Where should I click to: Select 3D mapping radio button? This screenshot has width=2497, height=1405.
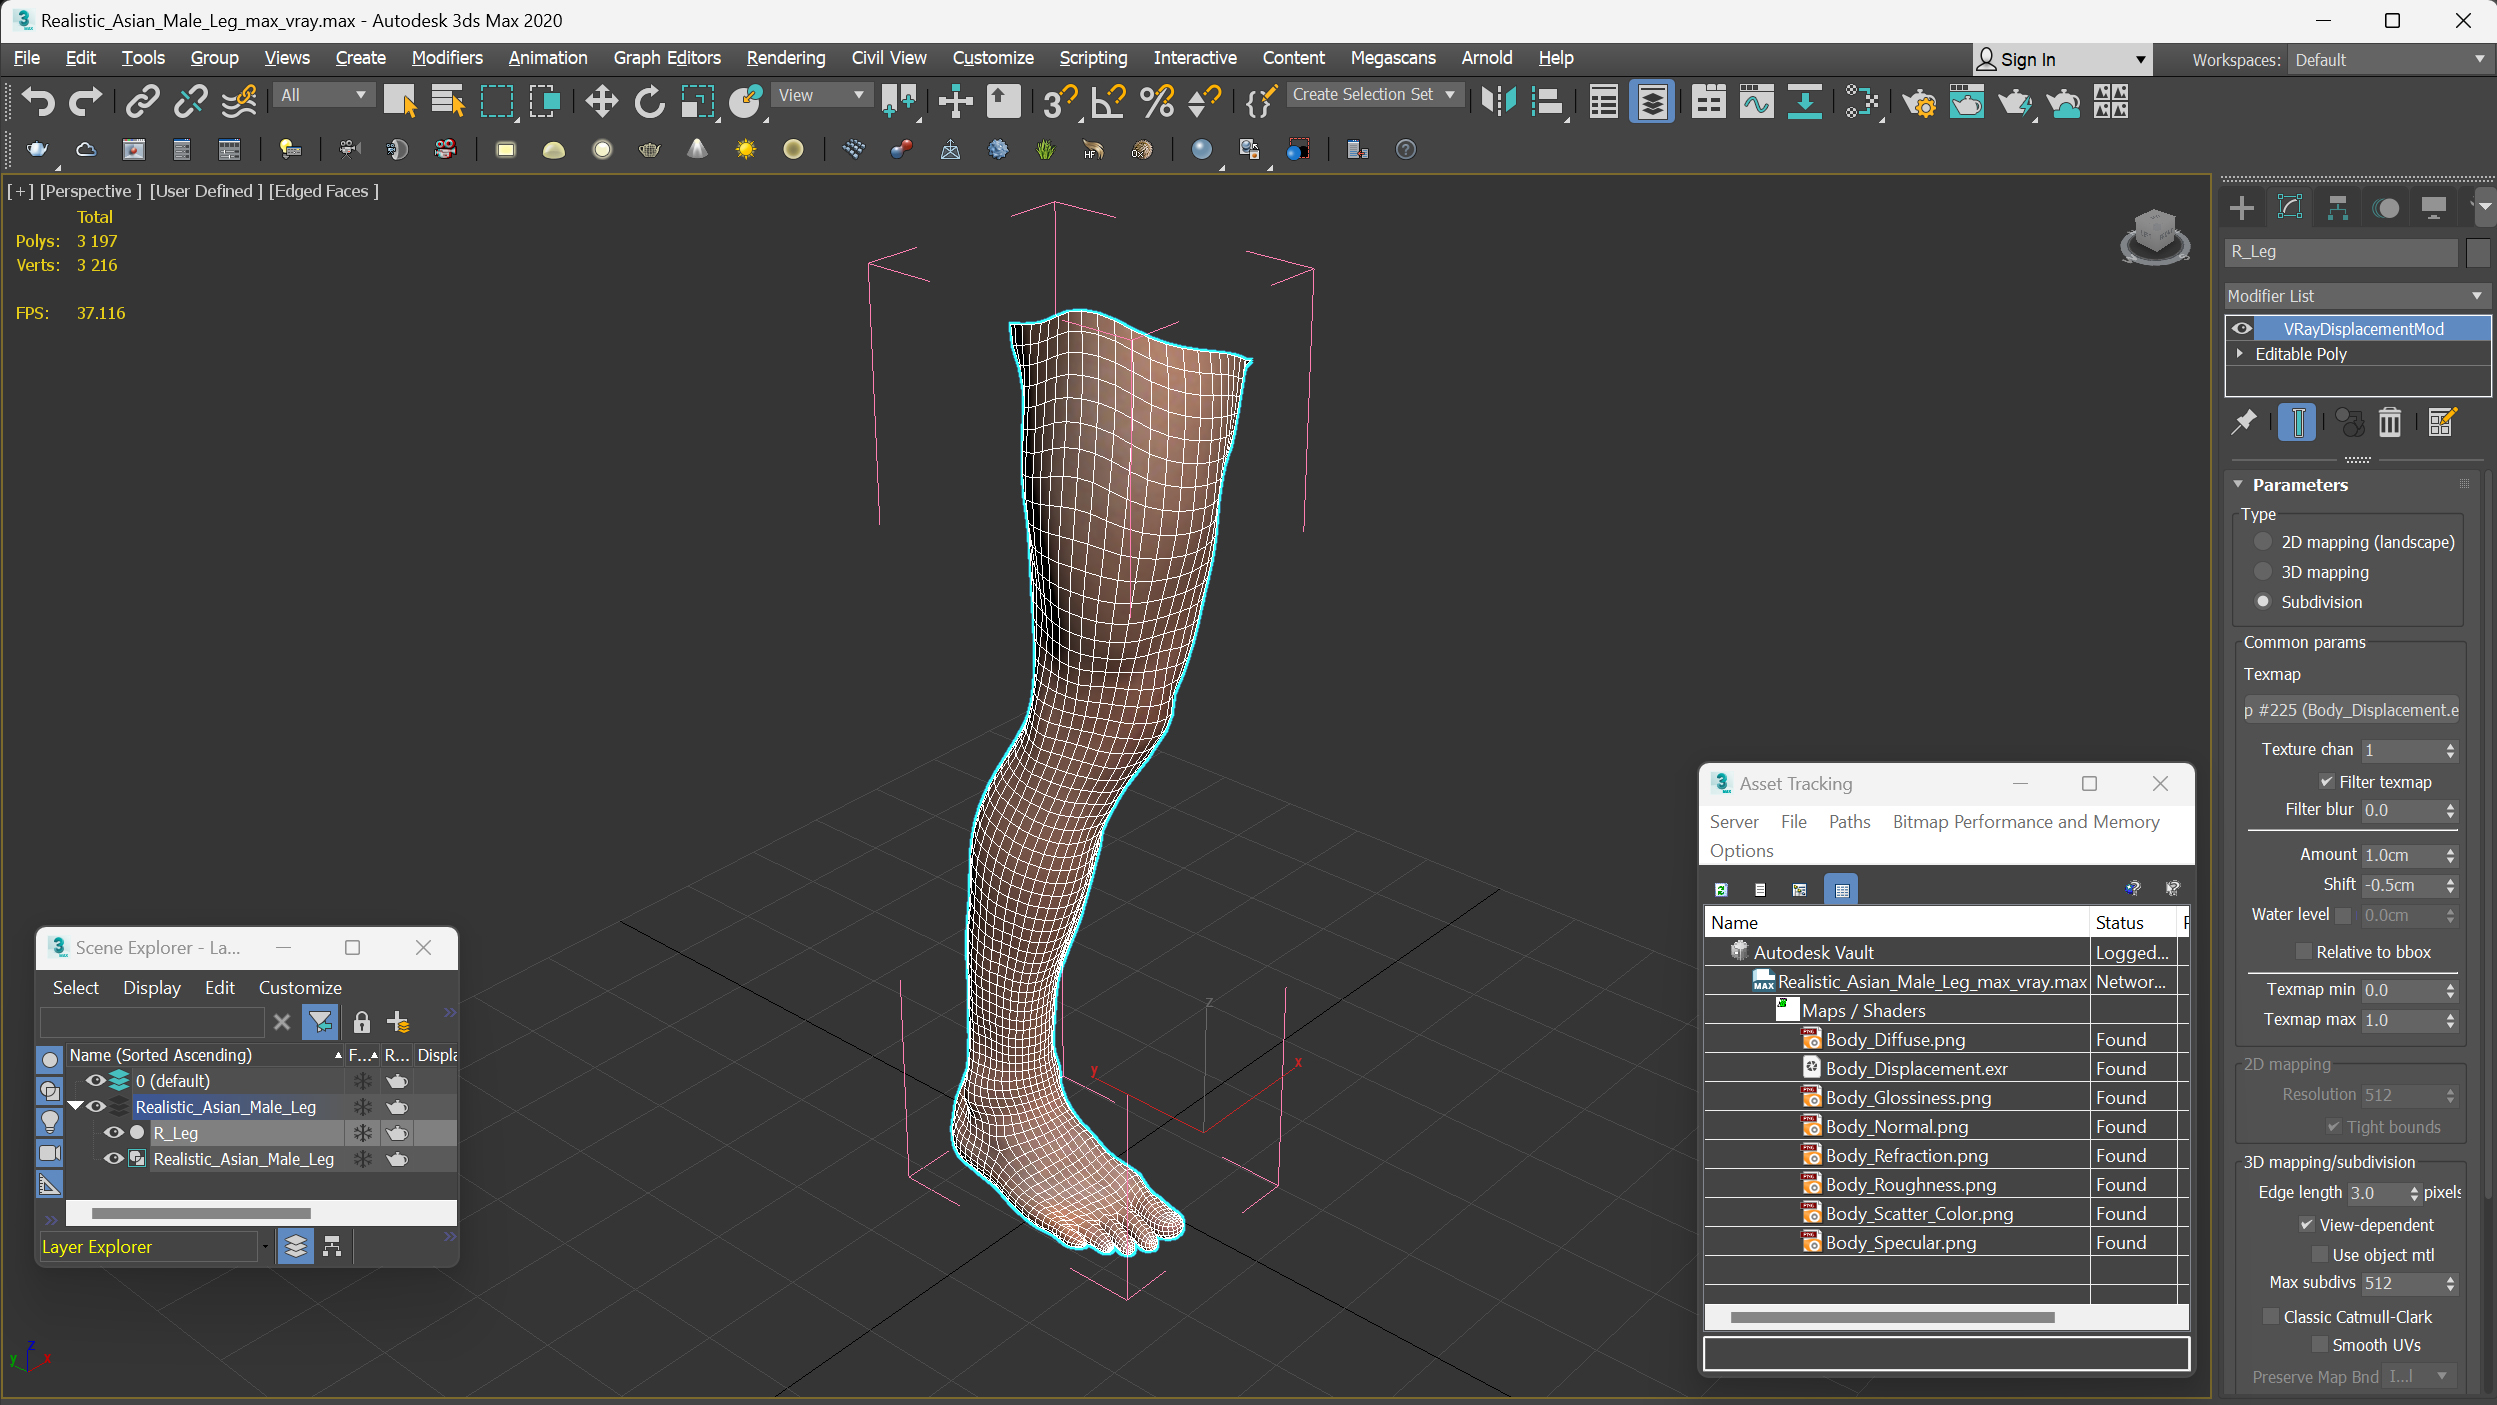[2263, 572]
